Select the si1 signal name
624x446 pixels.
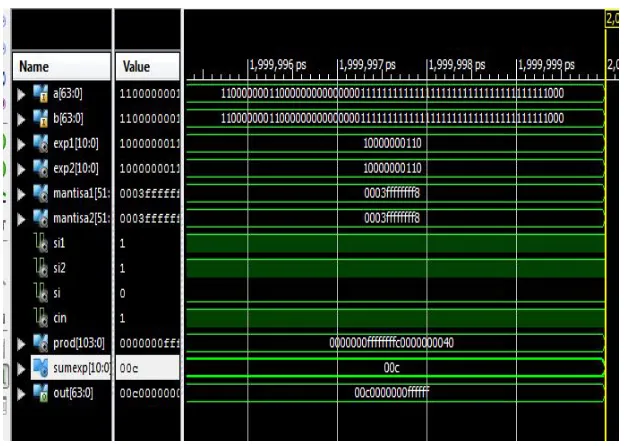tap(59, 243)
